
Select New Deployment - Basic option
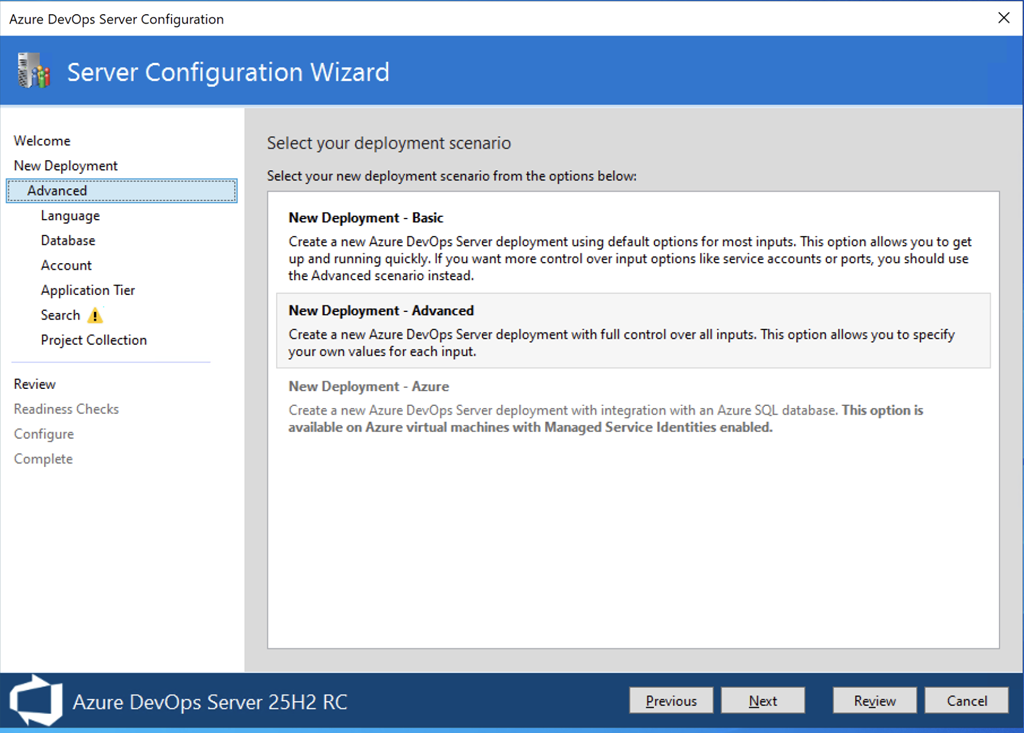(x=366, y=218)
